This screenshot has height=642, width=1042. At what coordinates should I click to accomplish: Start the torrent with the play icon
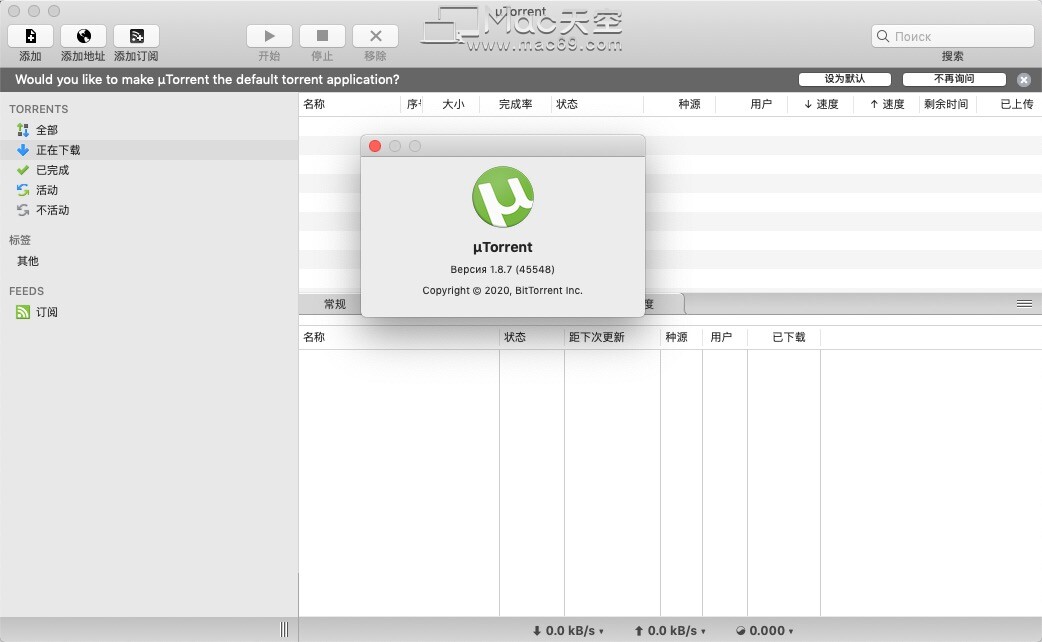(268, 35)
